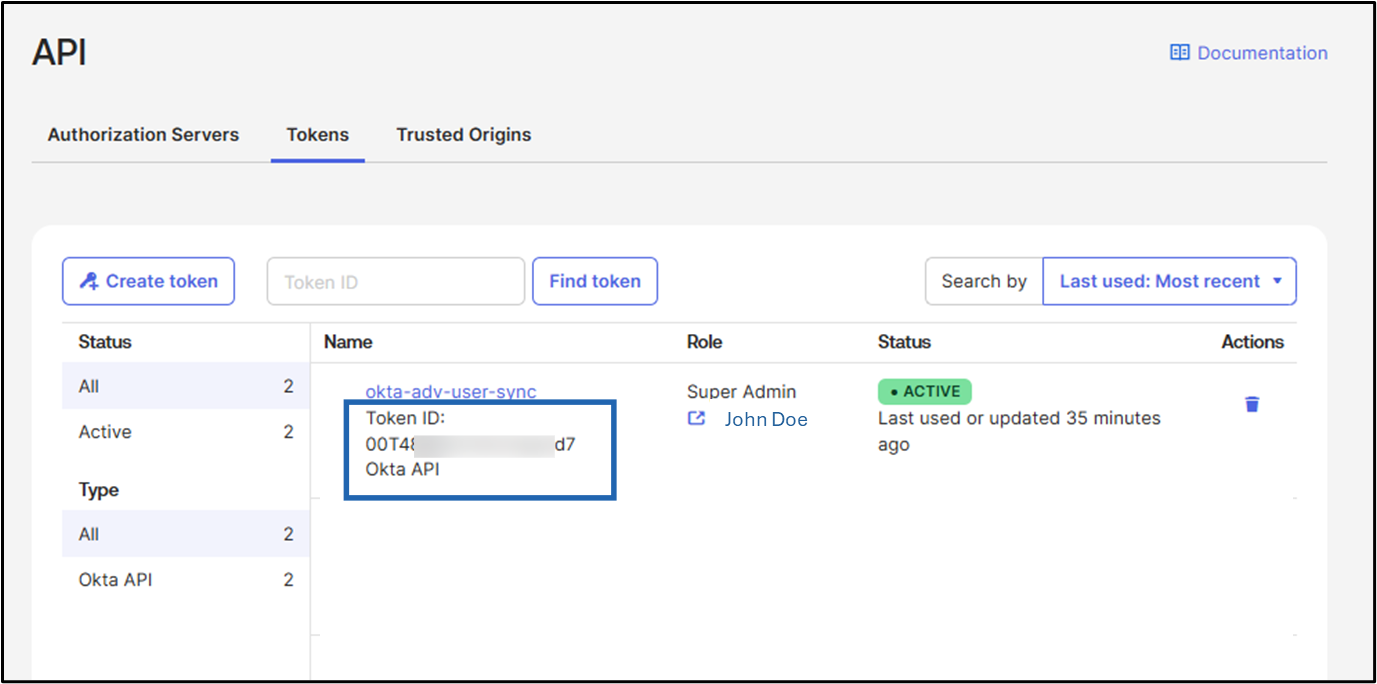This screenshot has width=1377, height=684.
Task: Click the Status filter section heading
Action: [x=105, y=342]
